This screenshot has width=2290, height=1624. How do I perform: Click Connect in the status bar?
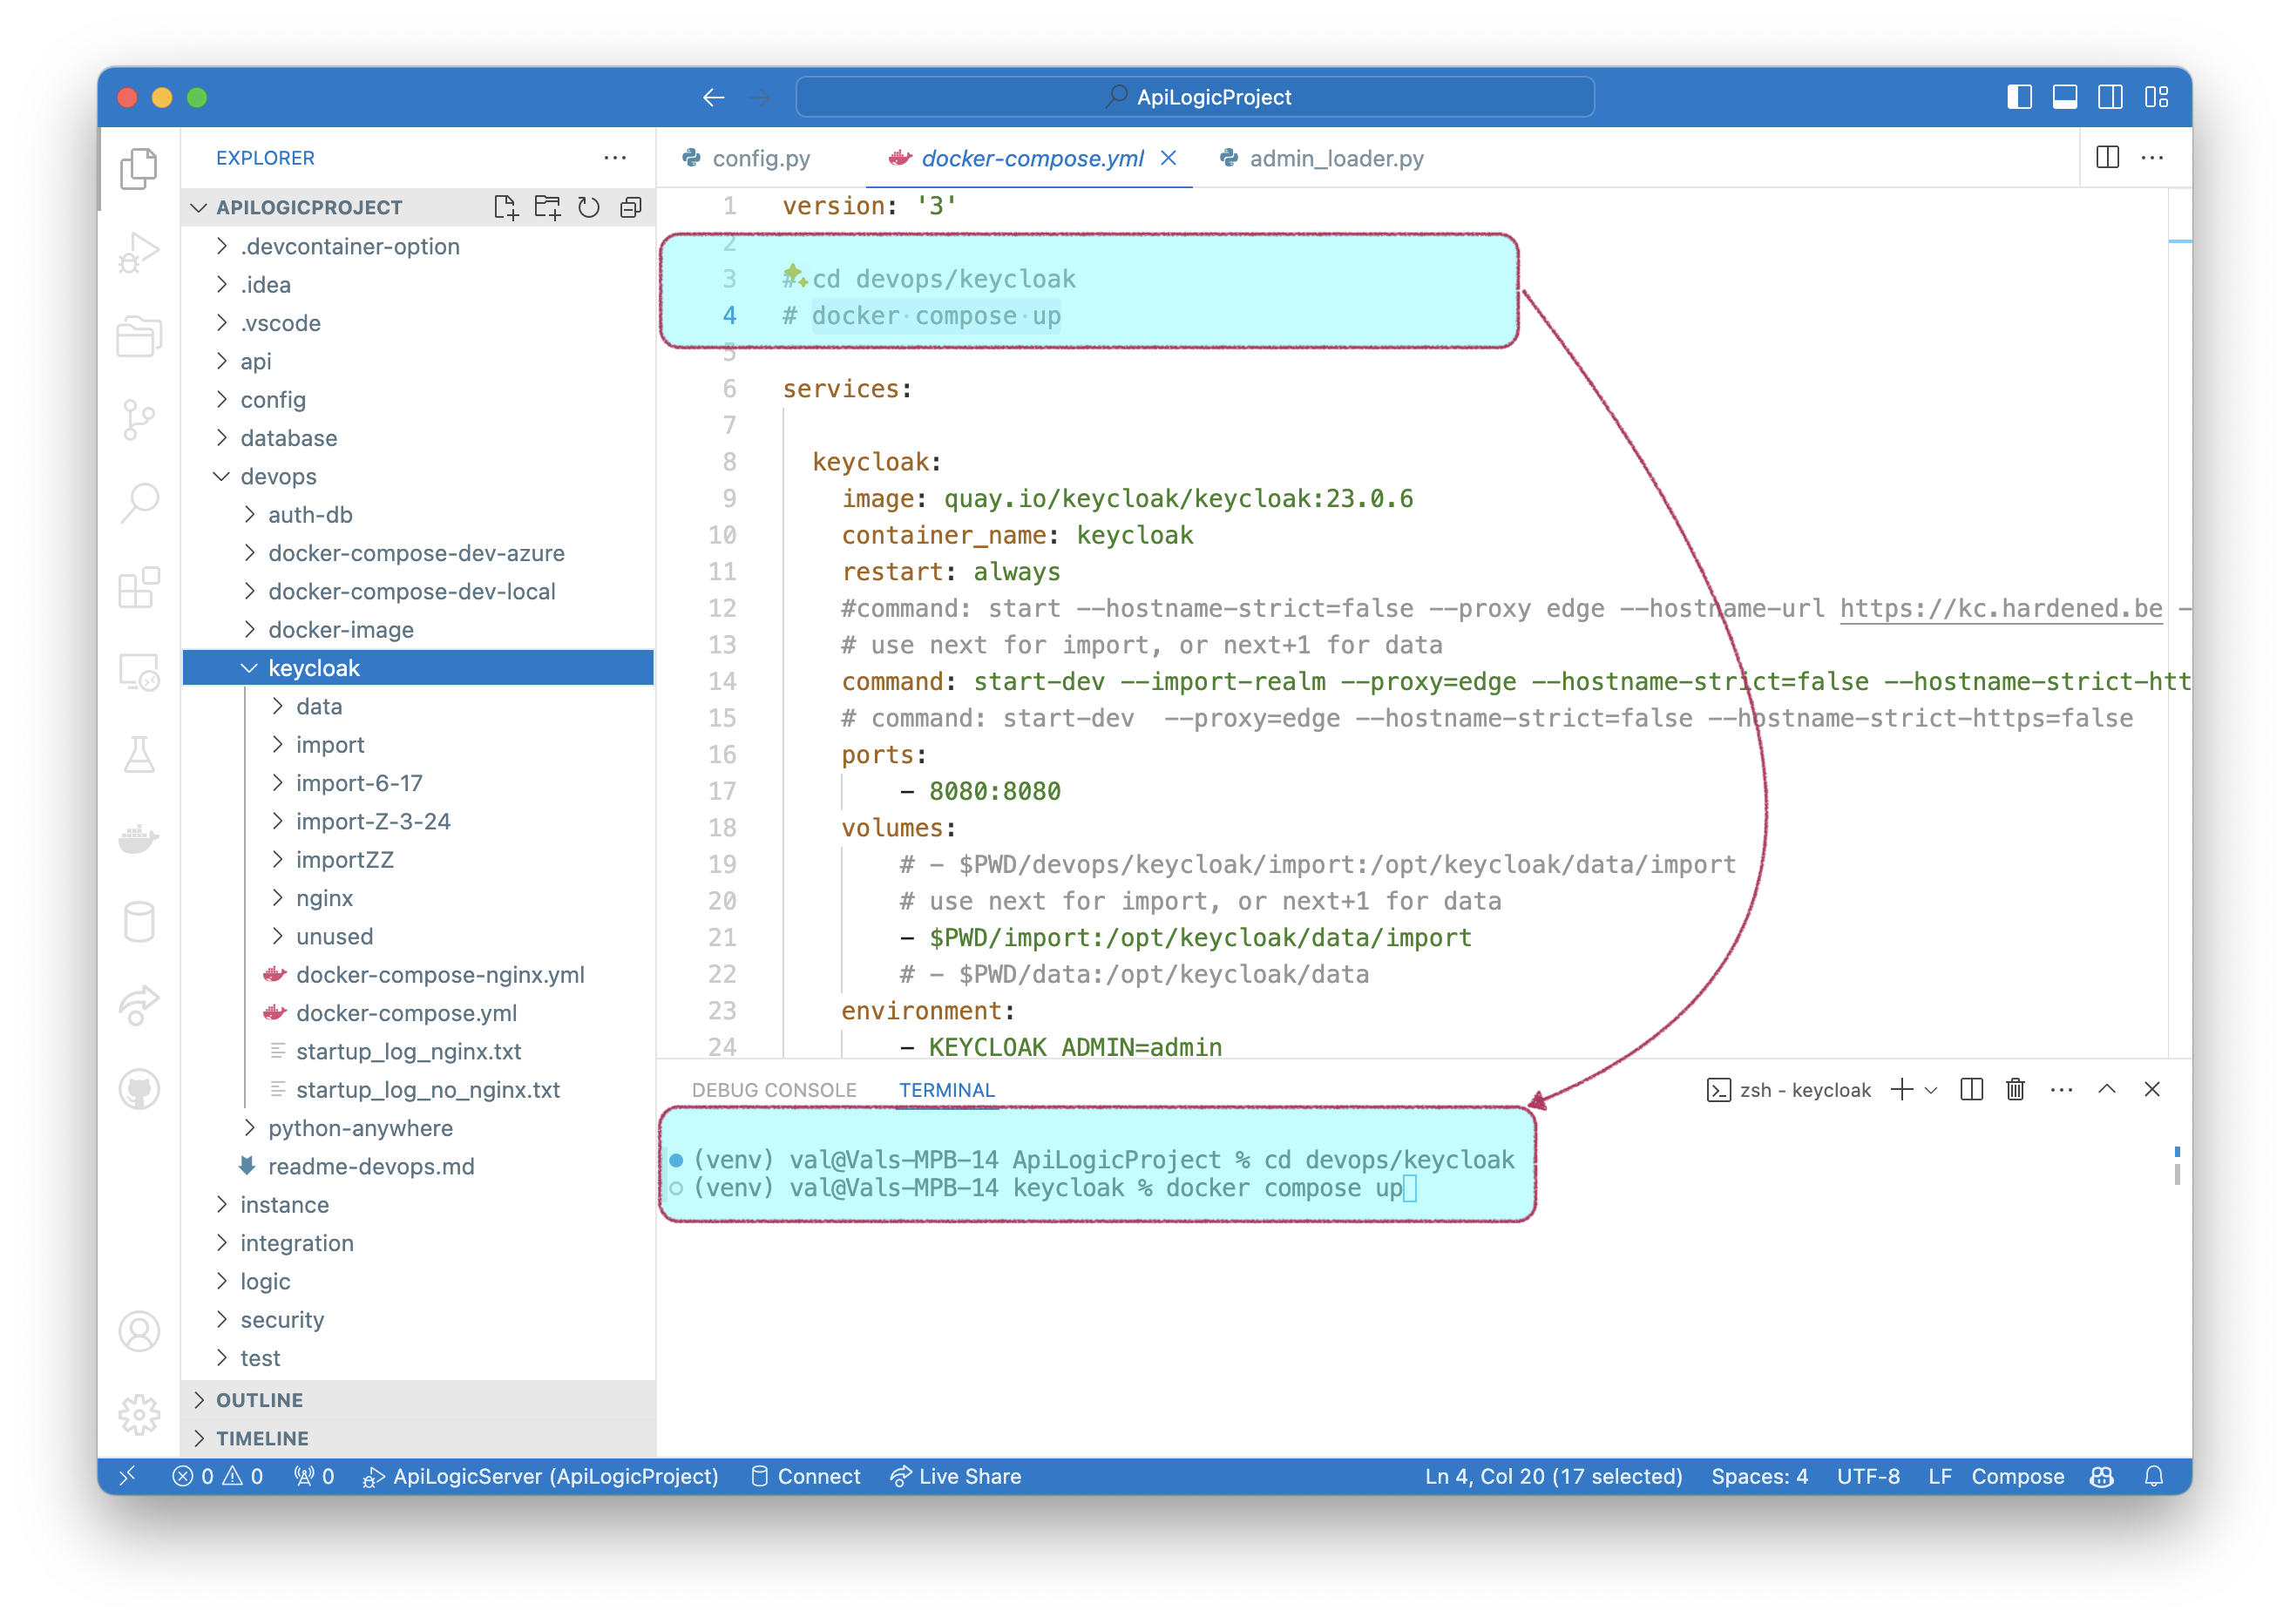click(805, 1476)
